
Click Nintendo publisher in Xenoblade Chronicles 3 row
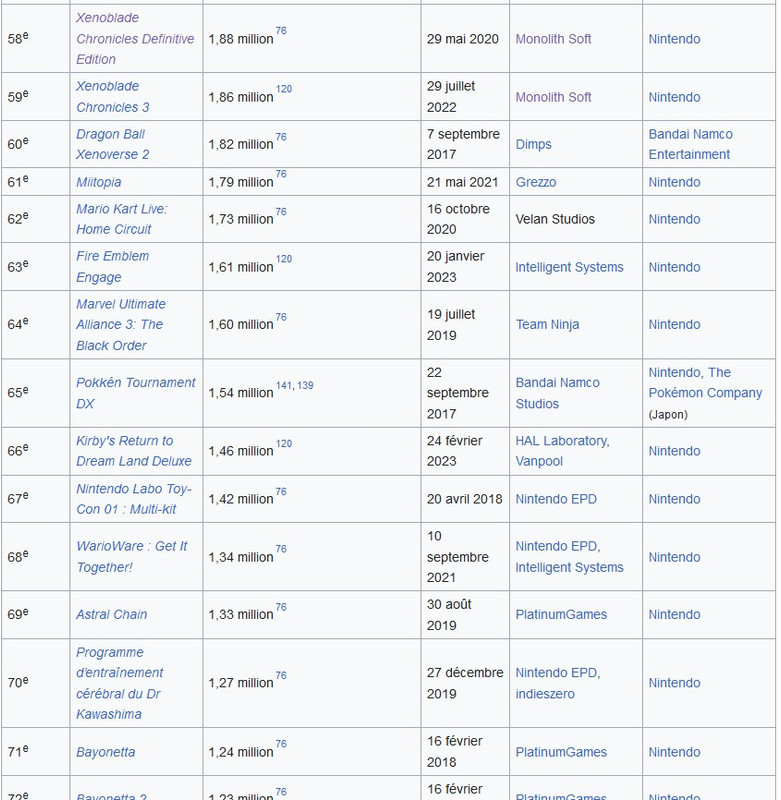point(674,97)
